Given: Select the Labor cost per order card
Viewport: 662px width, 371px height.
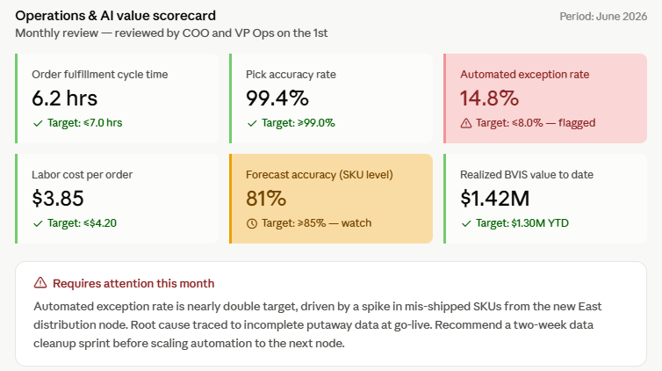Looking at the screenshot, I should point(117,198).
